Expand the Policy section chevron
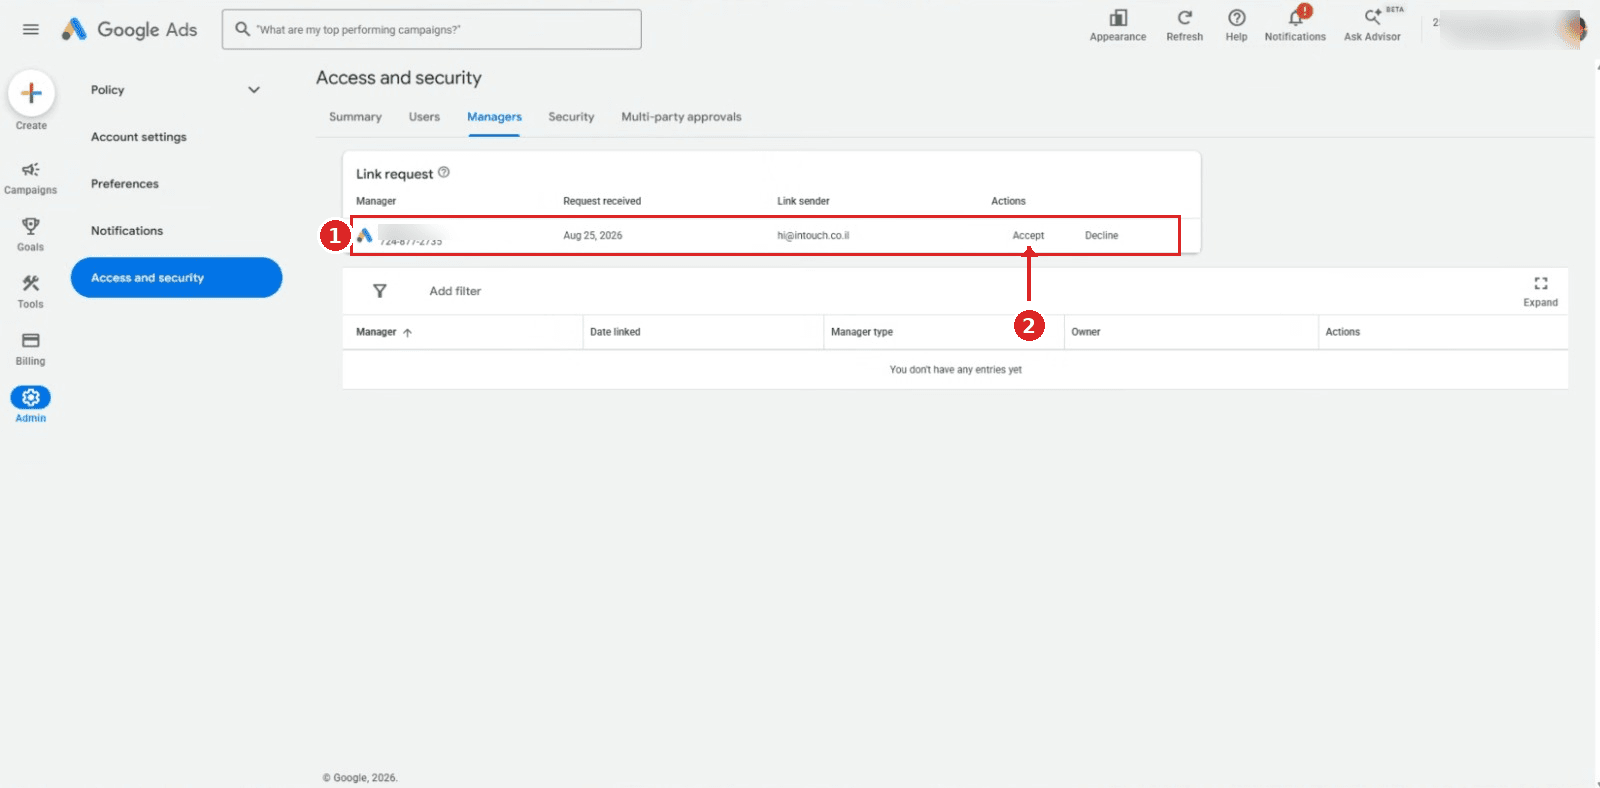1600x788 pixels. [x=254, y=90]
